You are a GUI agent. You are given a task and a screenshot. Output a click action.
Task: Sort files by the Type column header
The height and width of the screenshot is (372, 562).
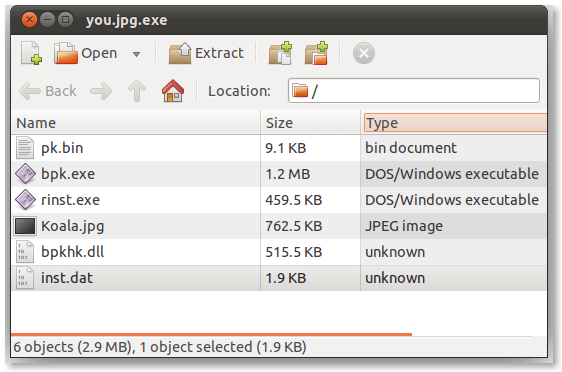(455, 123)
